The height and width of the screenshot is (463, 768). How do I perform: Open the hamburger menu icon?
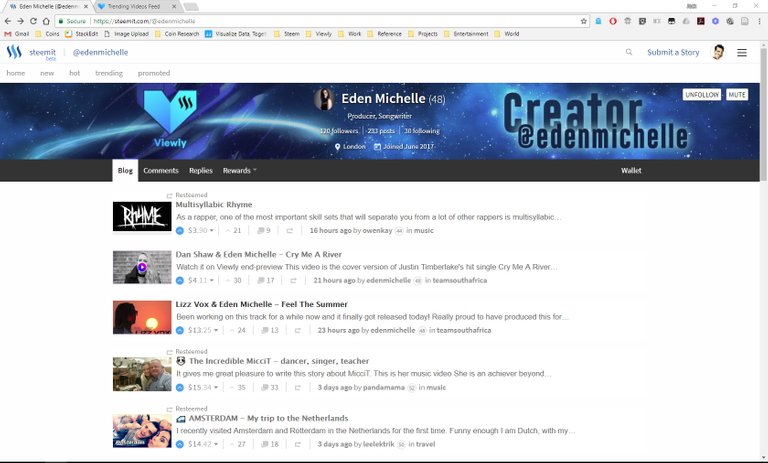tap(742, 52)
